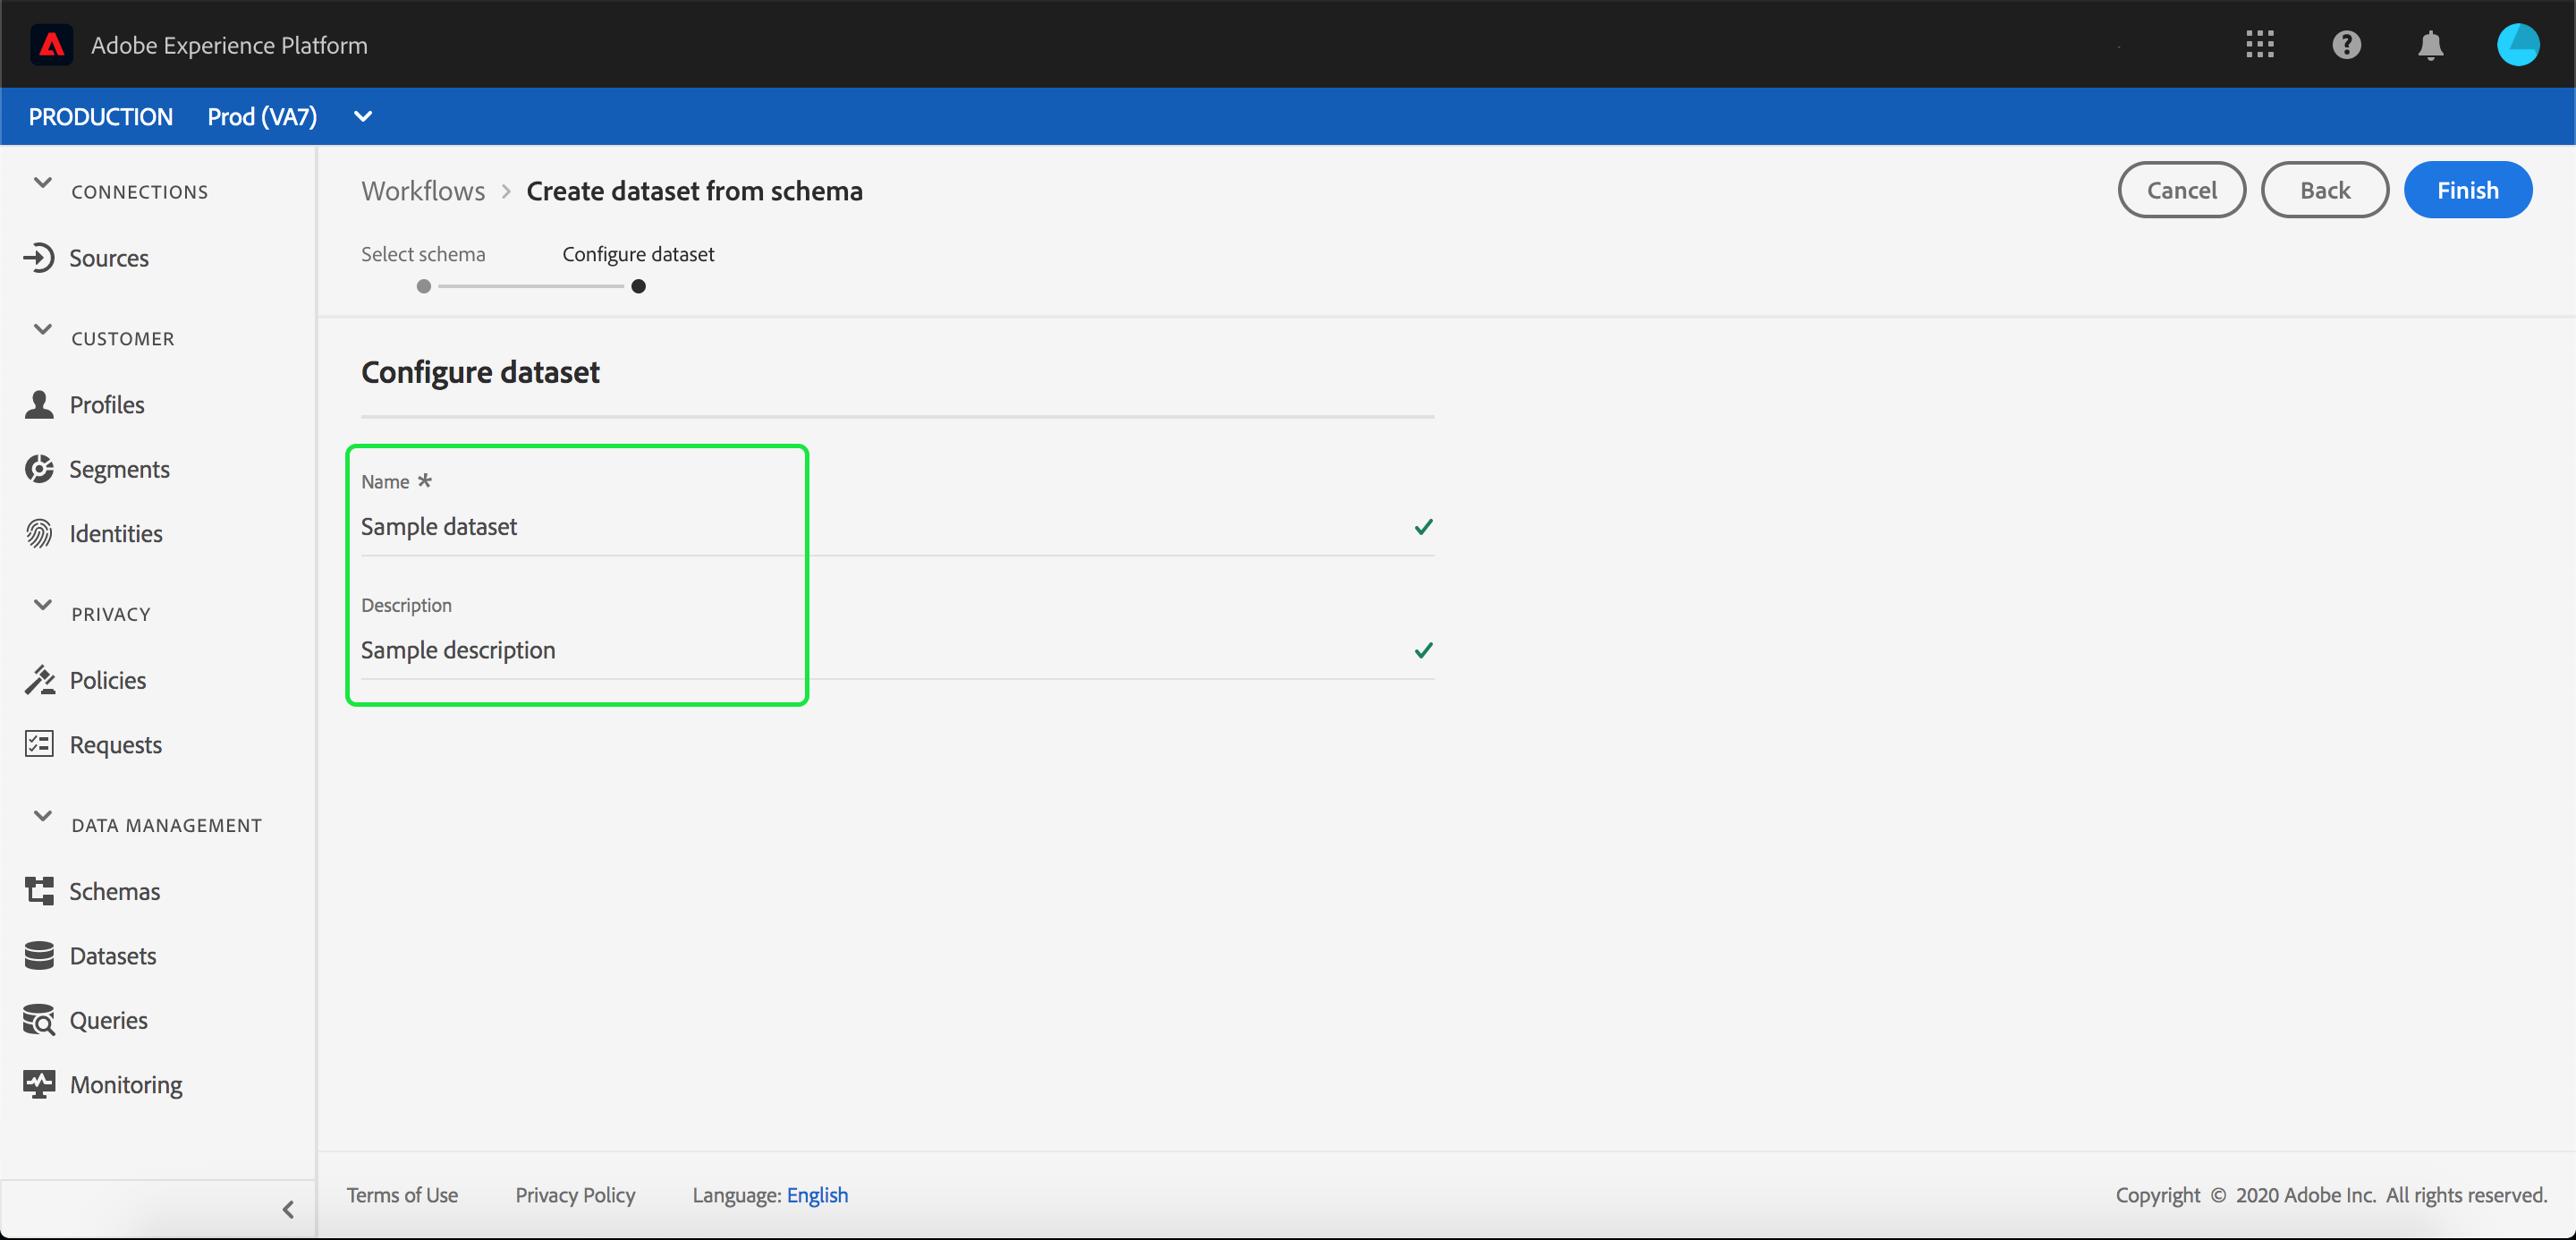Go to Datasets in sidebar
The image size is (2576, 1240).
tap(112, 955)
